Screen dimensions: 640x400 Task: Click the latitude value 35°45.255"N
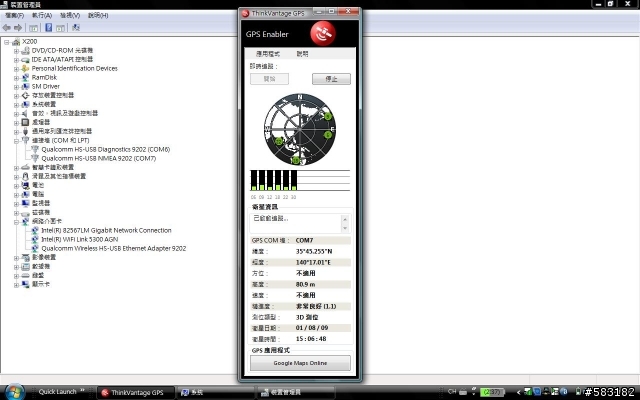pyautogui.click(x=314, y=251)
